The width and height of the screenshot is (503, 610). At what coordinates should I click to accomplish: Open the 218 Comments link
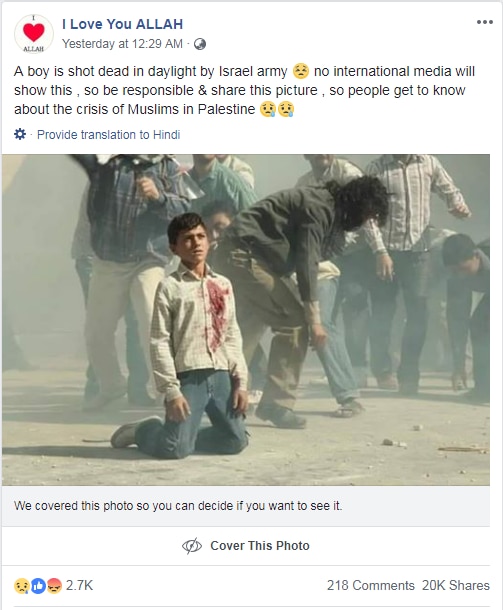[370, 585]
